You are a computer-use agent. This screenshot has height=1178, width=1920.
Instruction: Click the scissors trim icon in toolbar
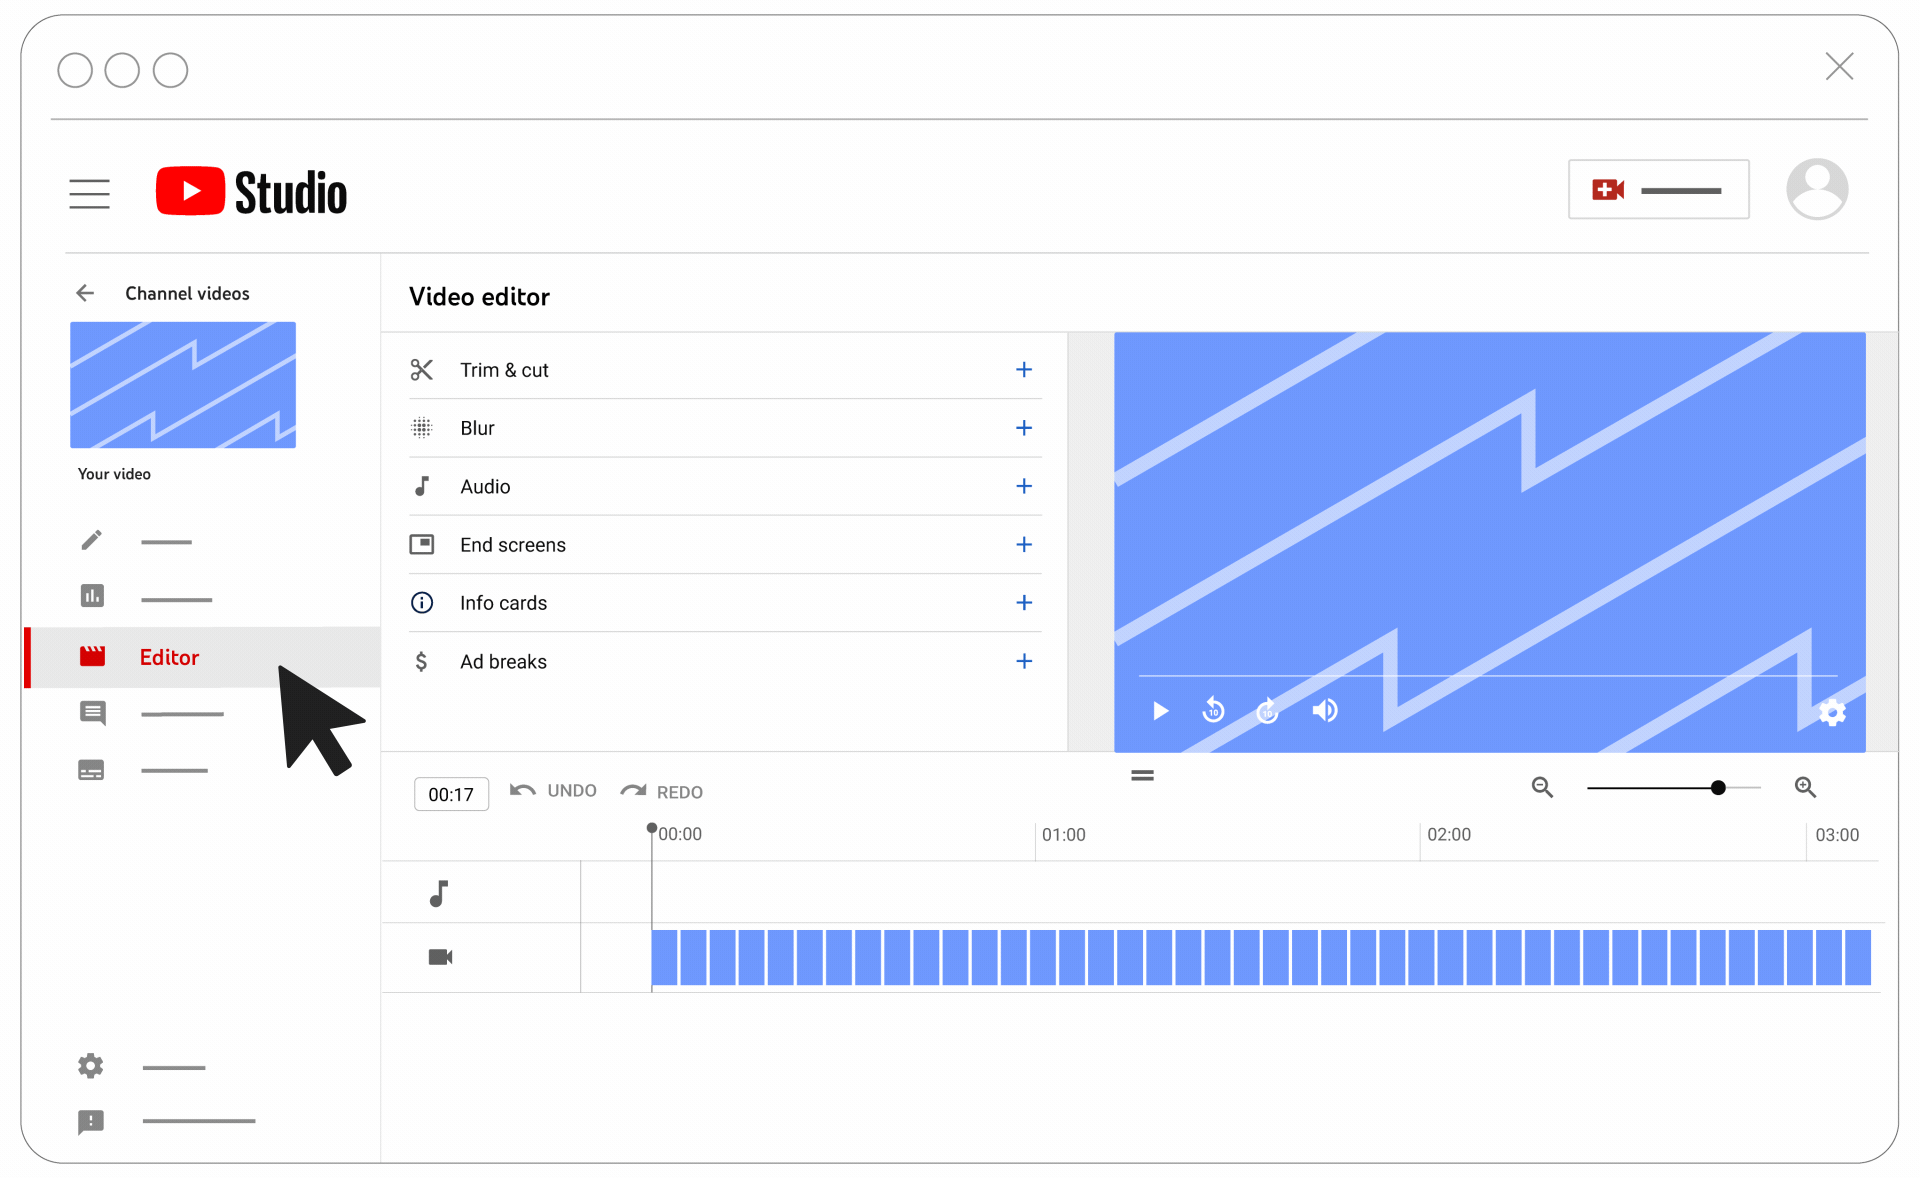tap(422, 369)
